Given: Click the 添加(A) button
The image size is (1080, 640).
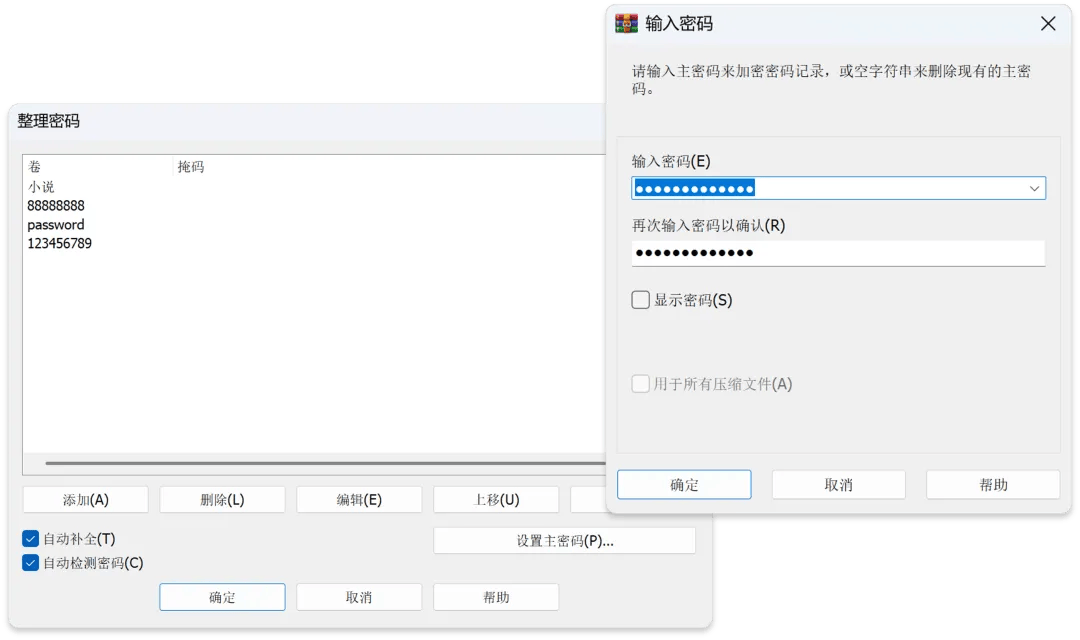Looking at the screenshot, I should pos(85,500).
